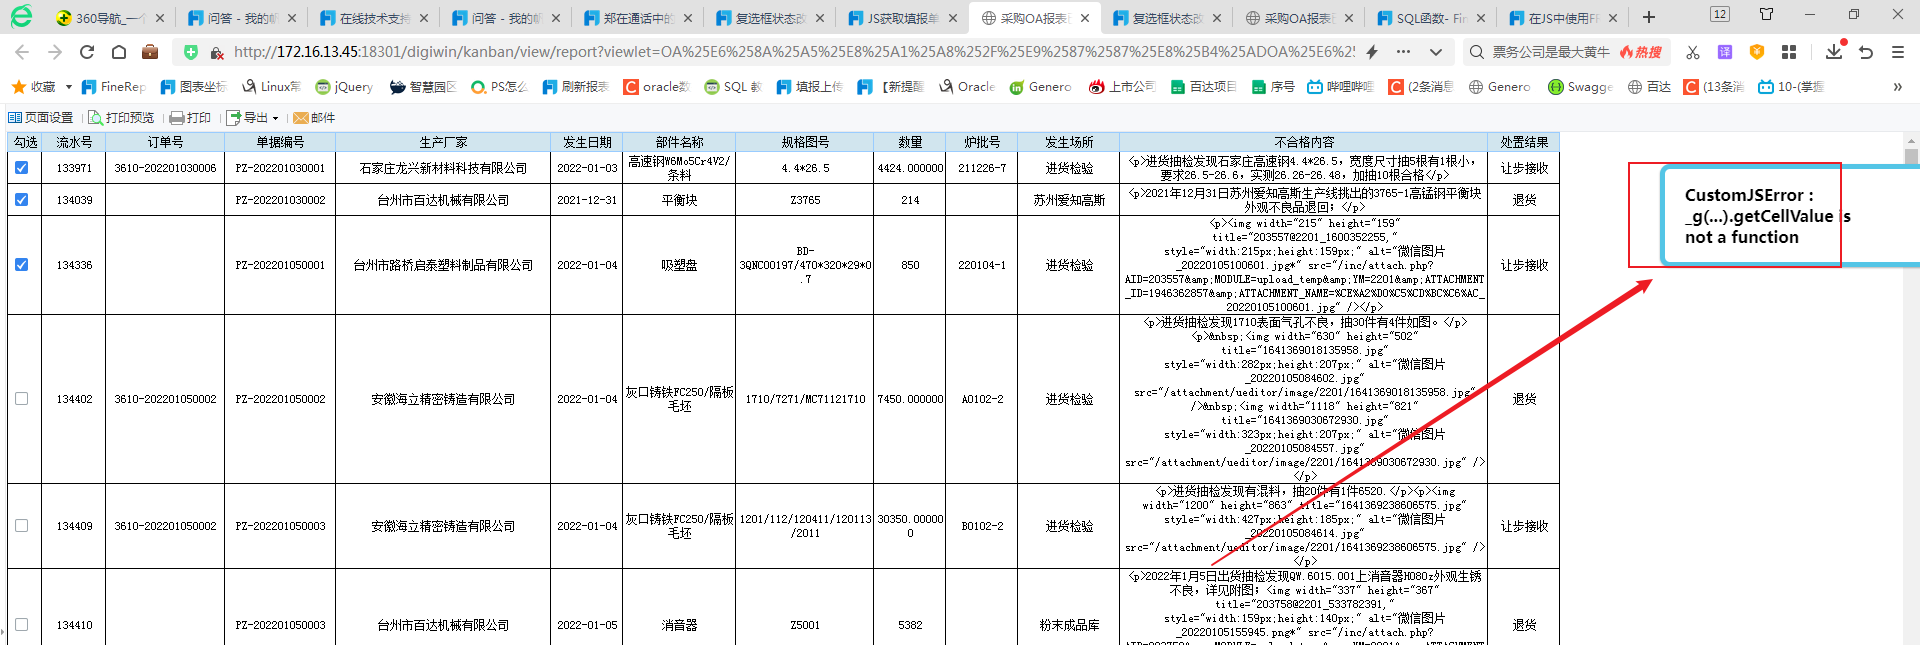
Task: Expand the address bar history dropdown
Action: pyautogui.click(x=1436, y=52)
